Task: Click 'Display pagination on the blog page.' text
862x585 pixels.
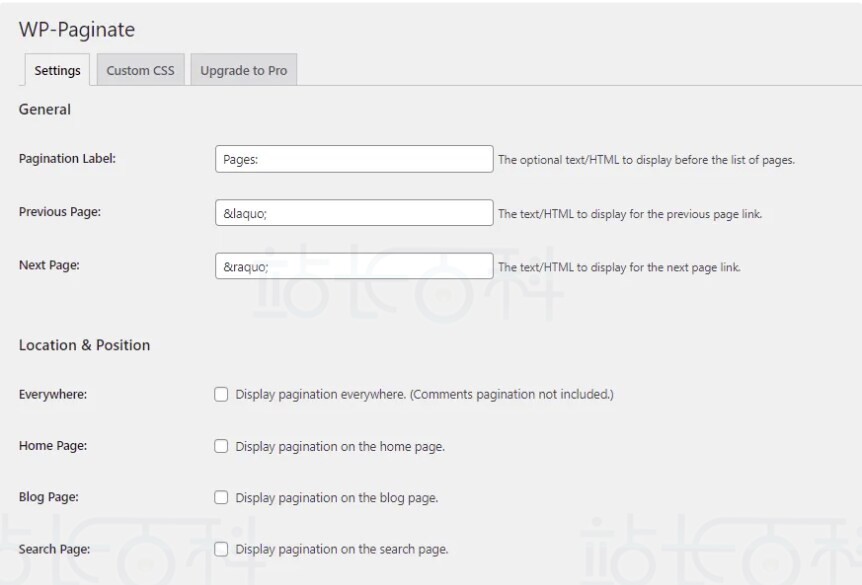Action: click(x=336, y=498)
